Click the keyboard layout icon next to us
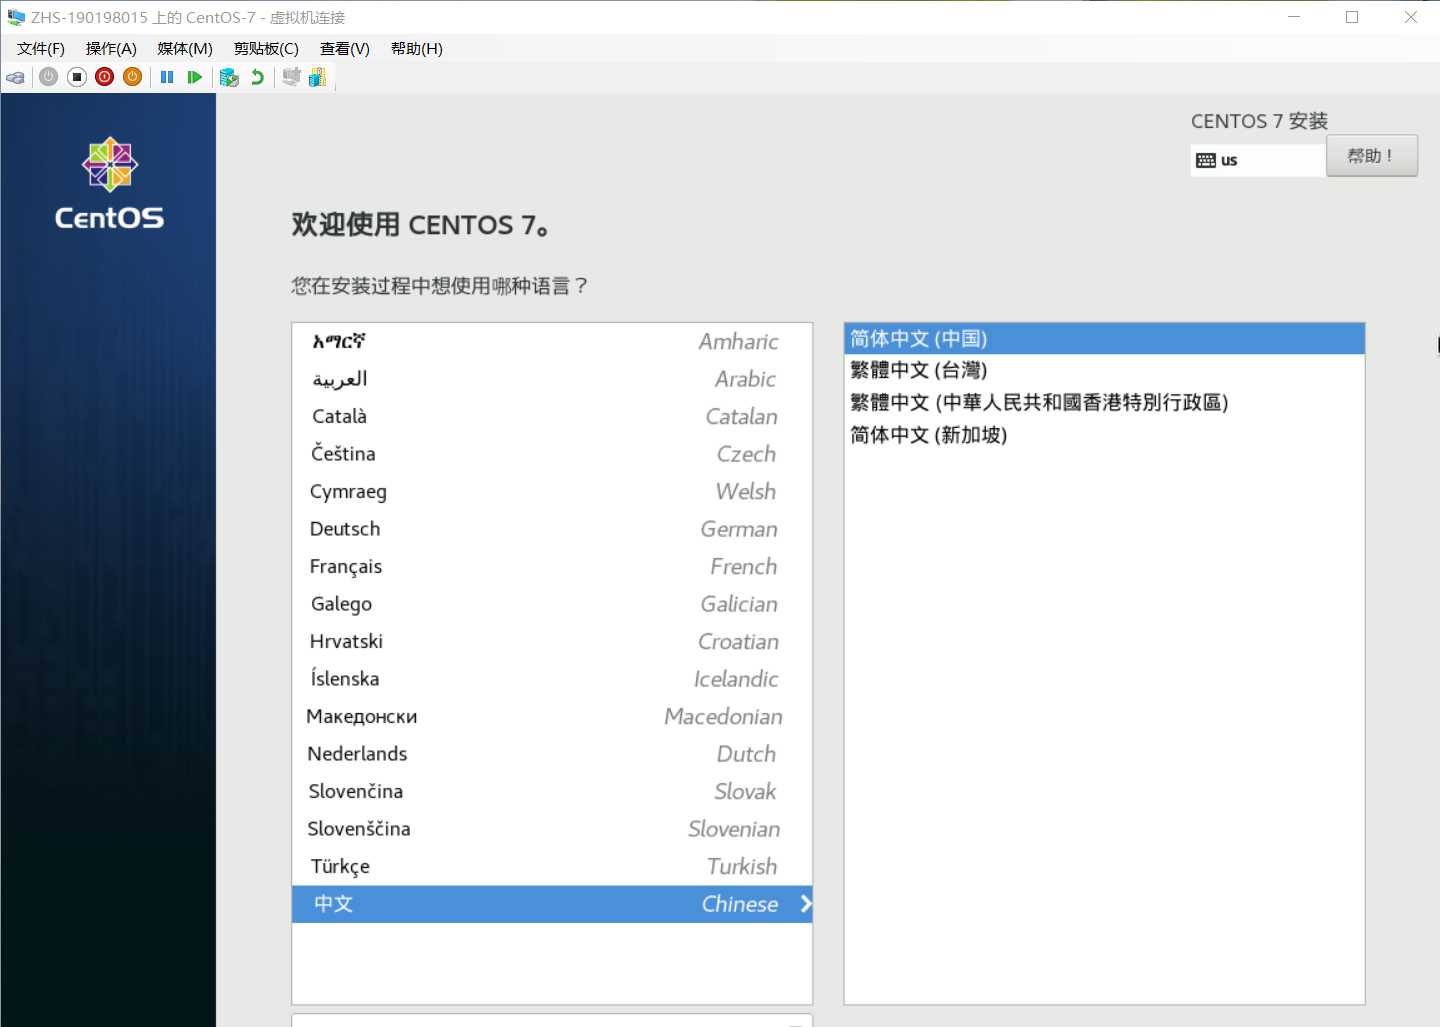 (1206, 160)
